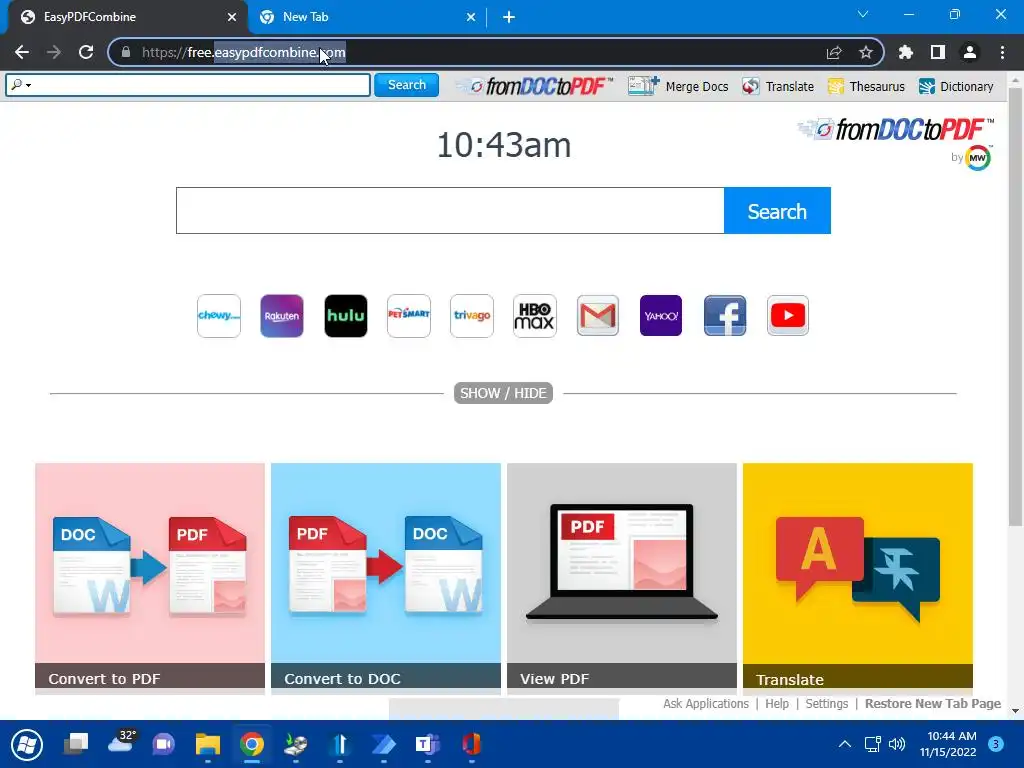Open a new browser tab
The width and height of the screenshot is (1024, 768).
(x=509, y=17)
